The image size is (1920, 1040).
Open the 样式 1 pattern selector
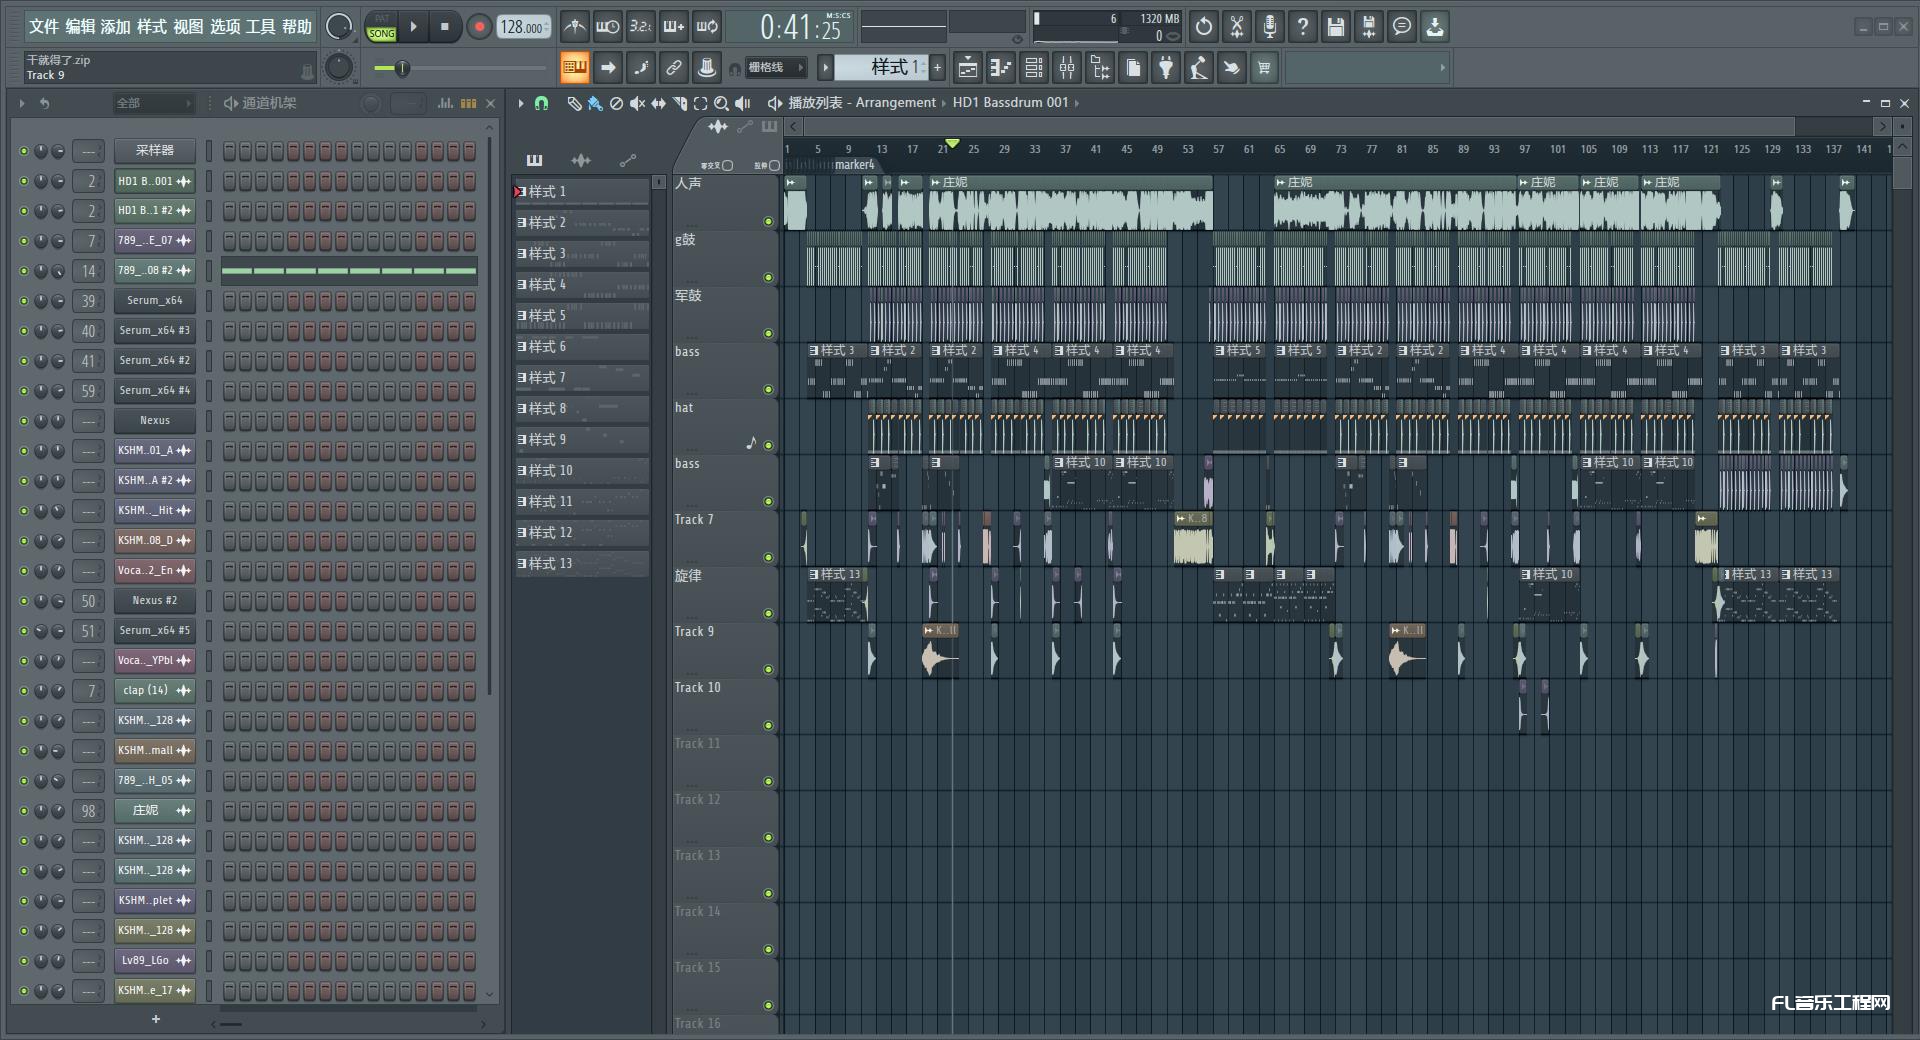click(x=881, y=67)
